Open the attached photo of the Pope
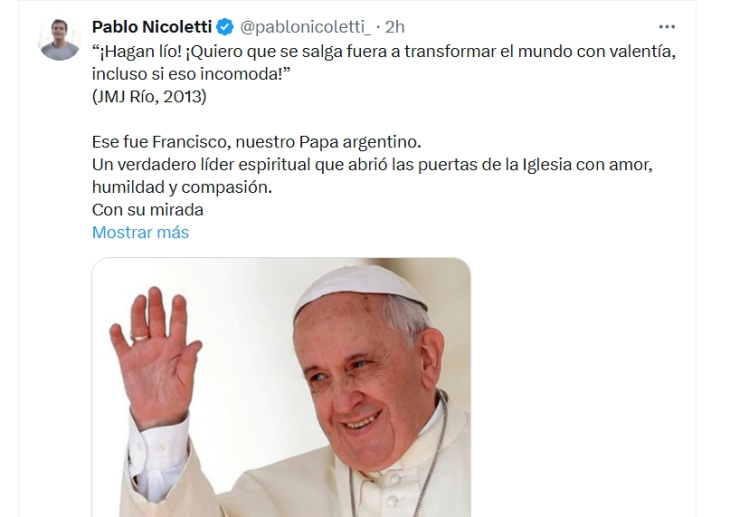Screen dimensions: 730x517 click(281, 387)
